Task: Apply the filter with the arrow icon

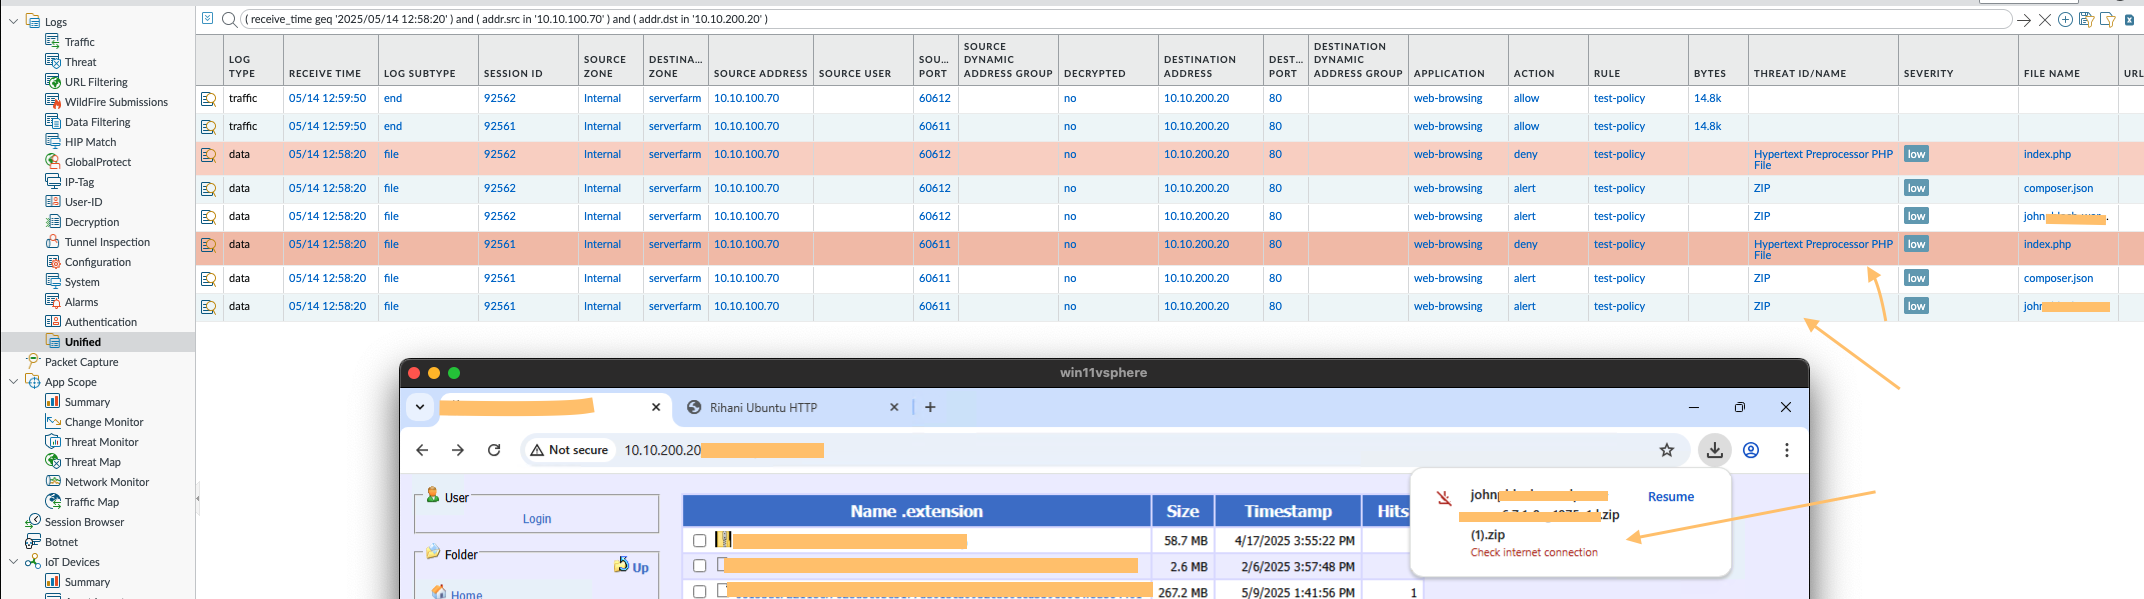Action: point(2024,20)
